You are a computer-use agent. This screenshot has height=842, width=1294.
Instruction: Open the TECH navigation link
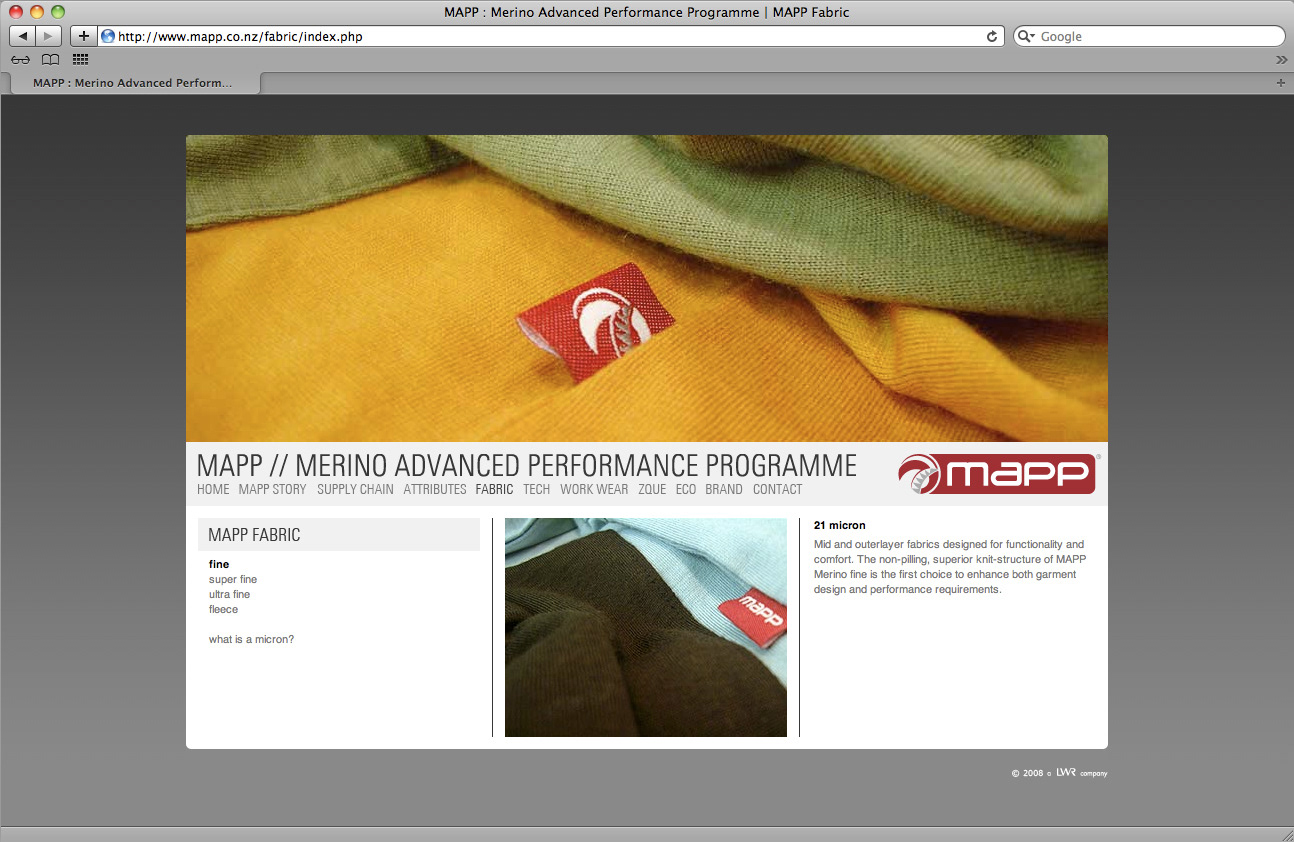point(536,489)
